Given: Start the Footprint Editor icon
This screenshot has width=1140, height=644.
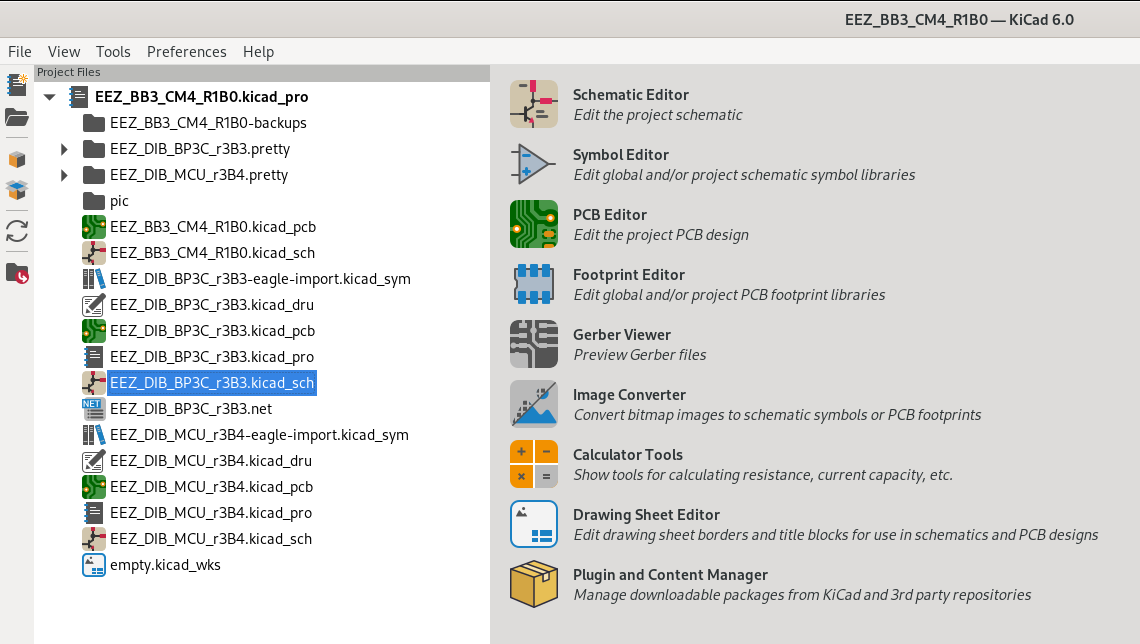Looking at the screenshot, I should pyautogui.click(x=533, y=284).
